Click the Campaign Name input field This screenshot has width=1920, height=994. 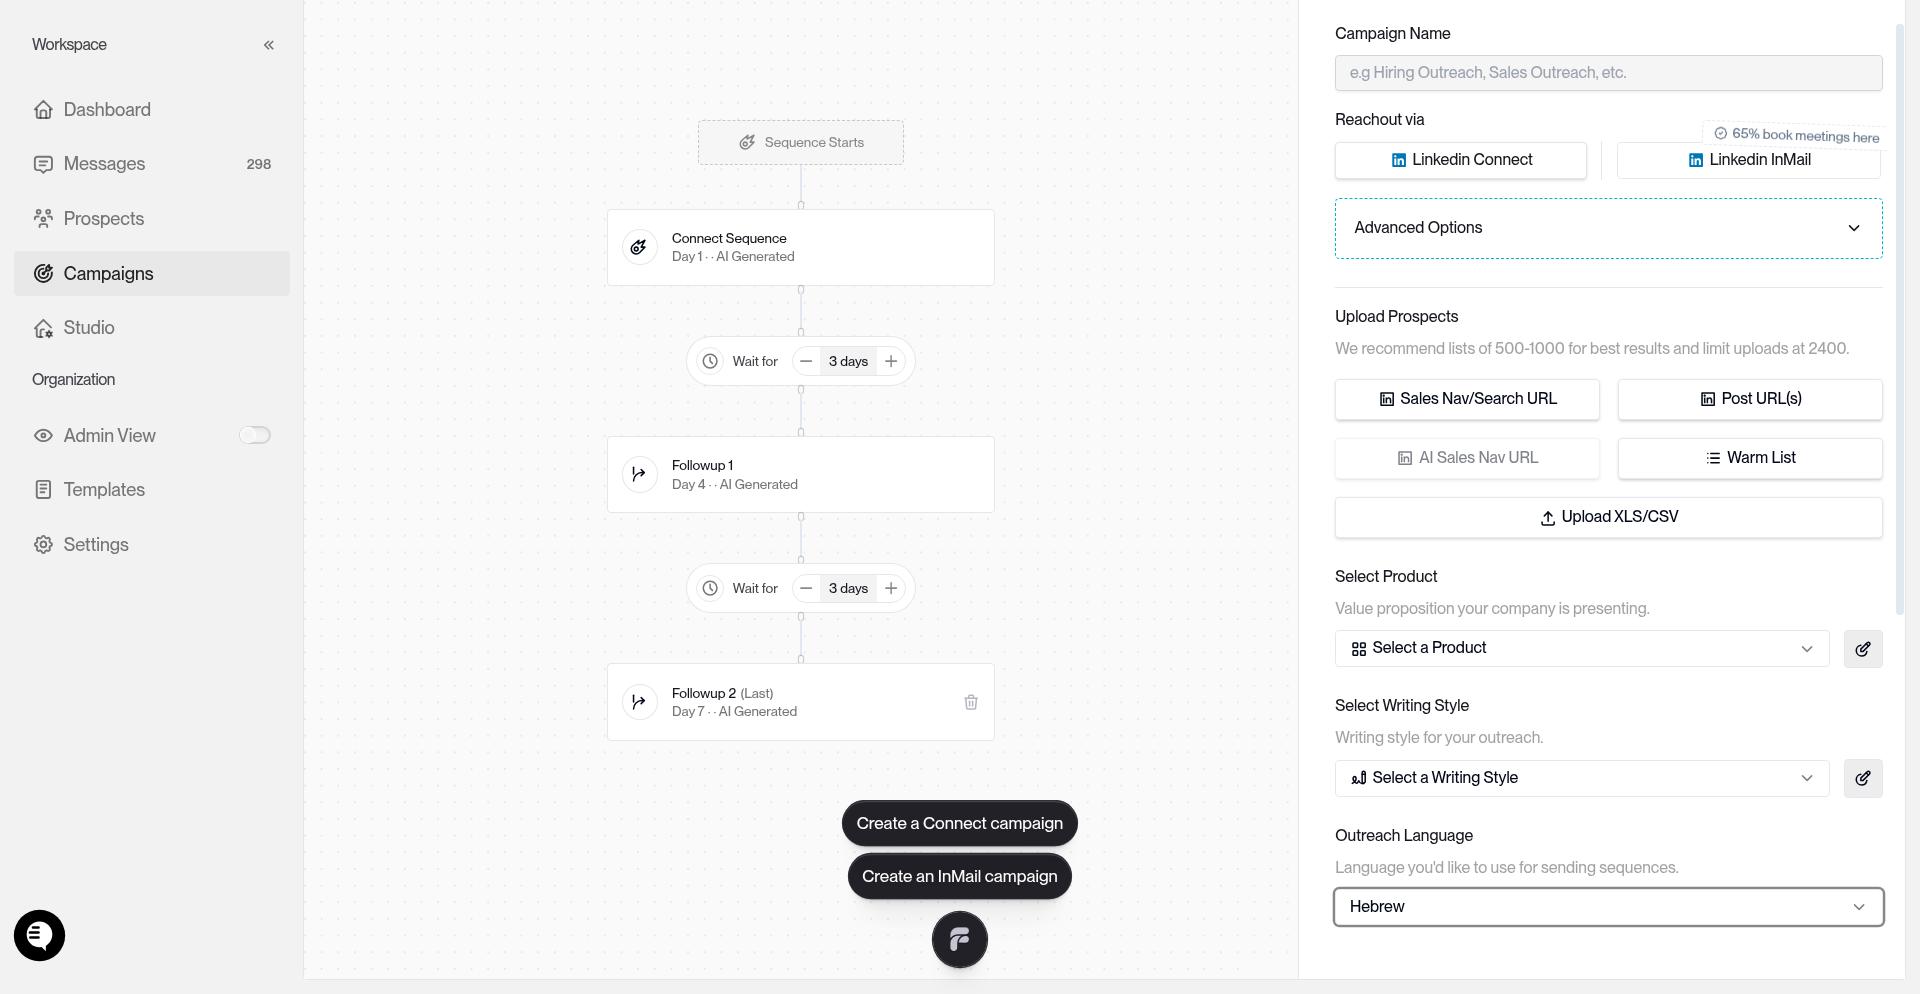[1608, 73]
